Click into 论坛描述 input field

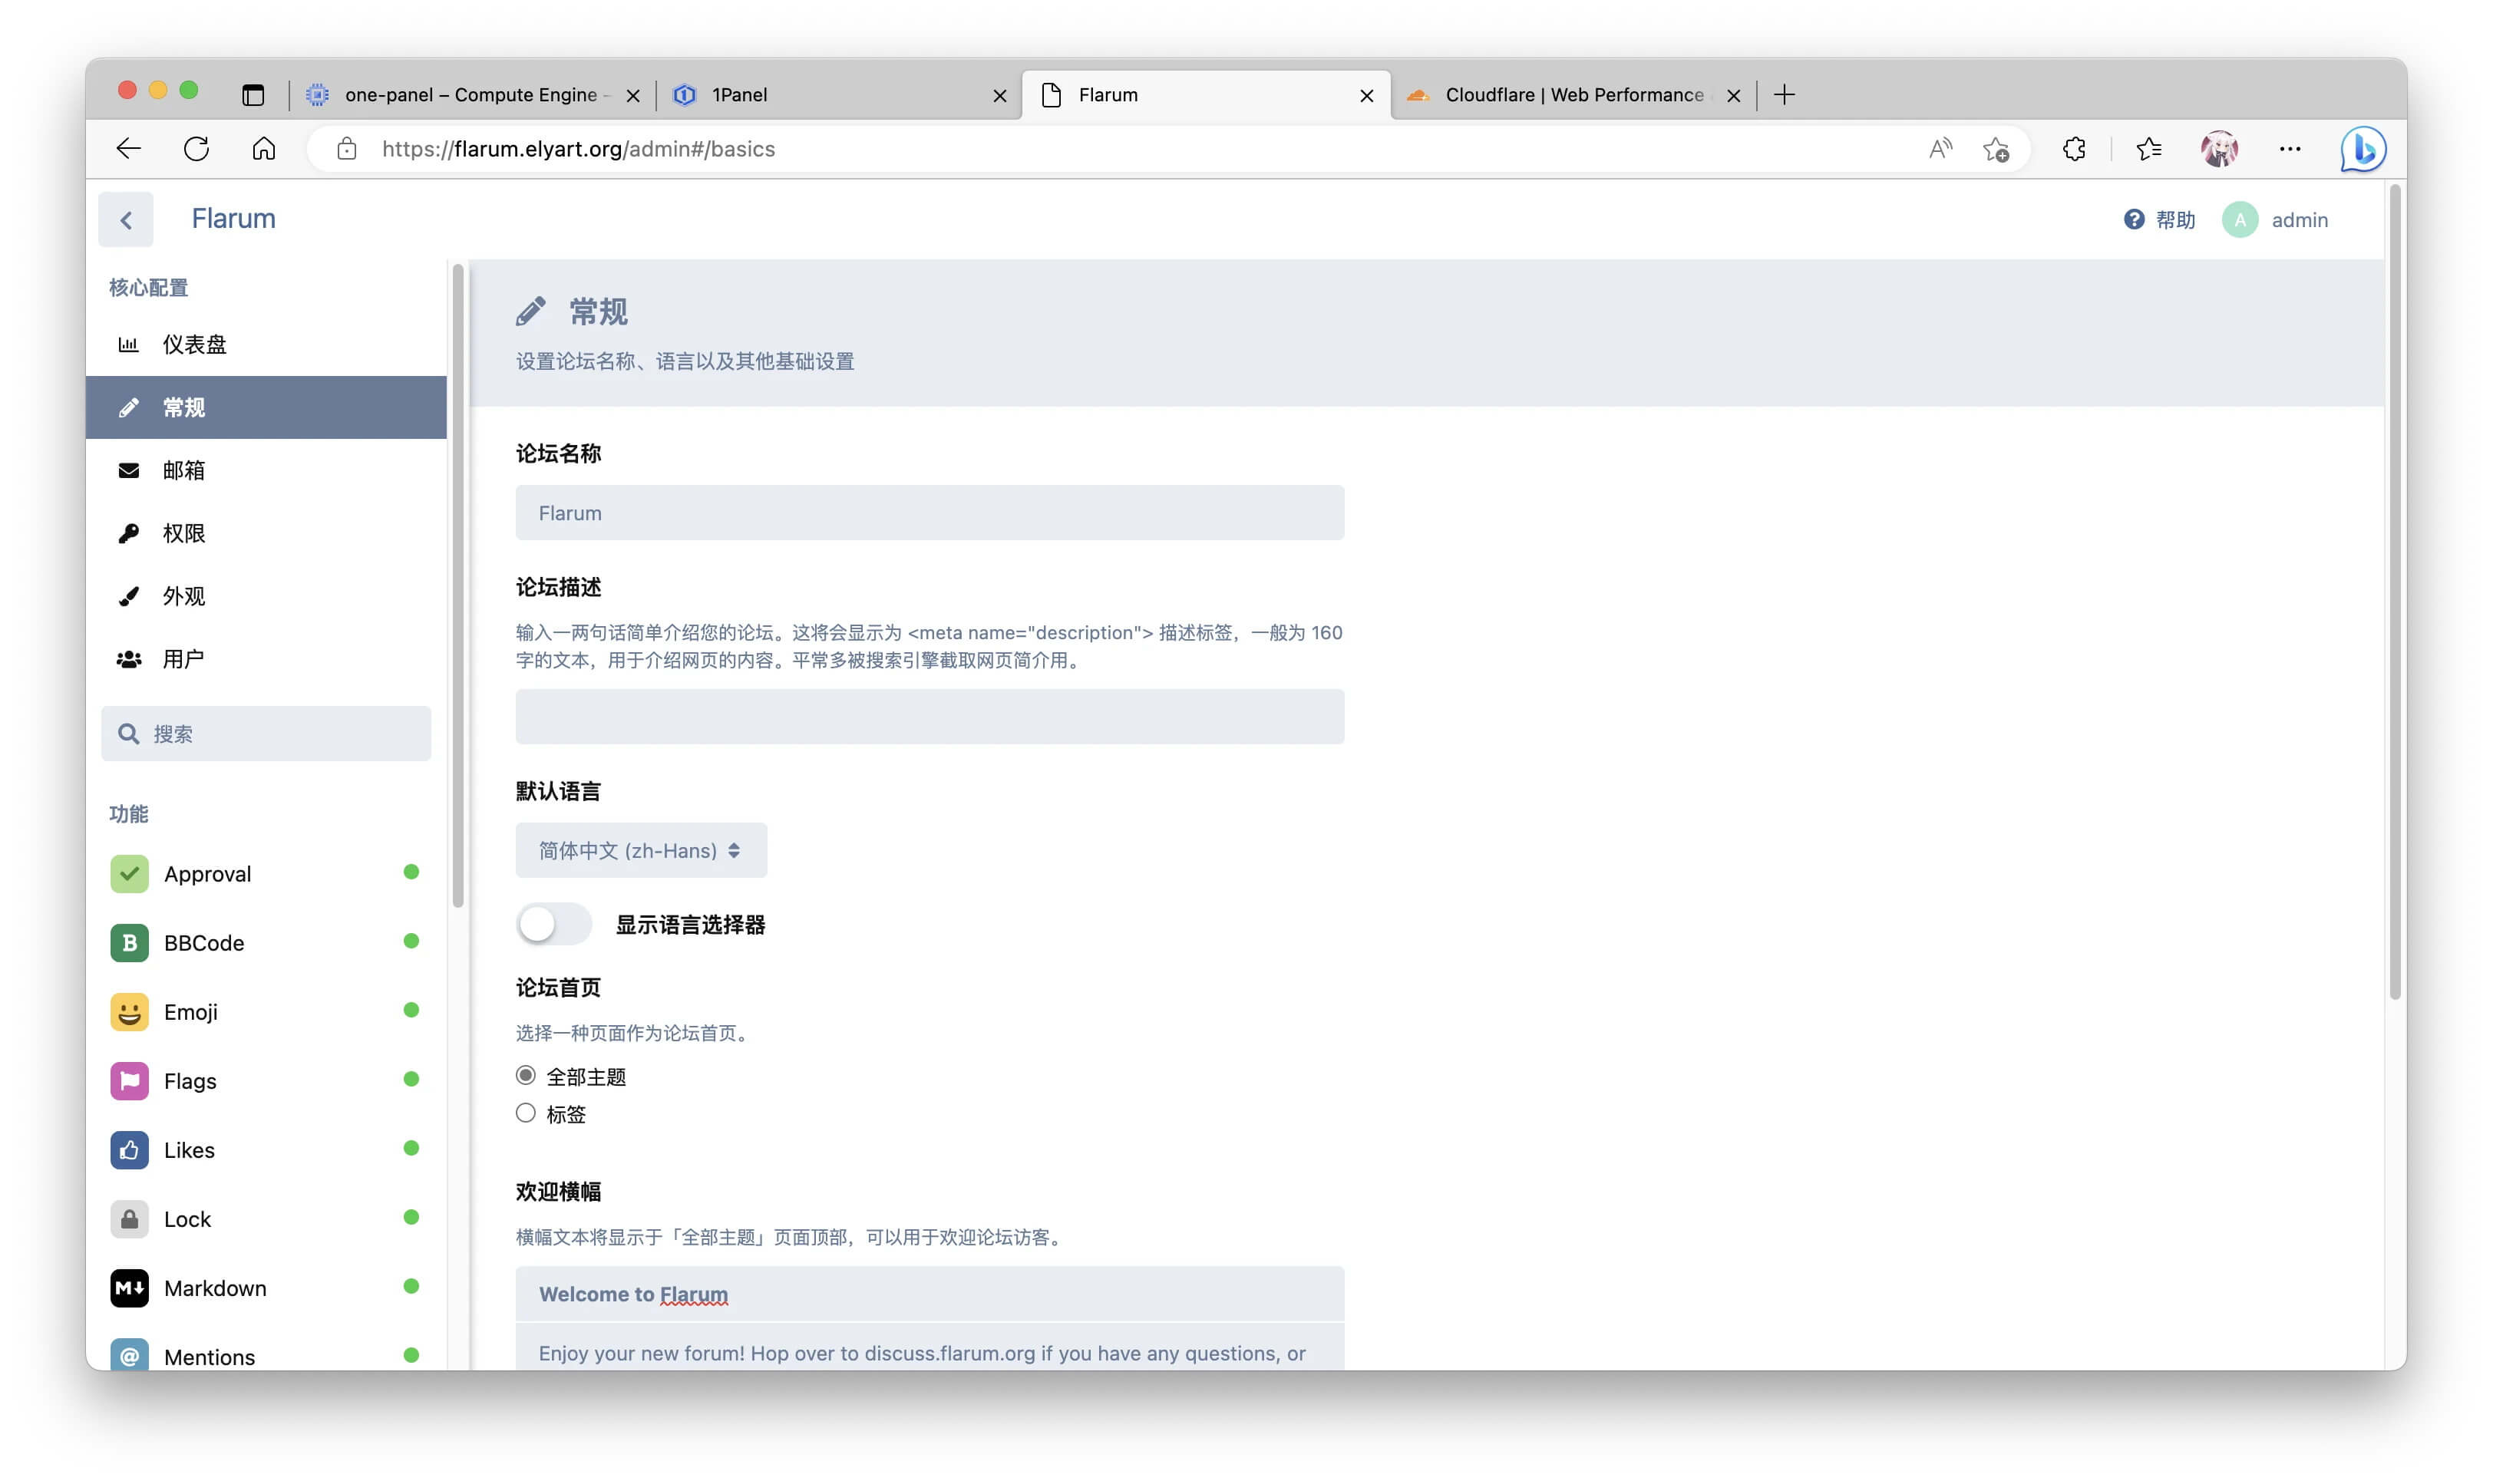[x=929, y=717]
